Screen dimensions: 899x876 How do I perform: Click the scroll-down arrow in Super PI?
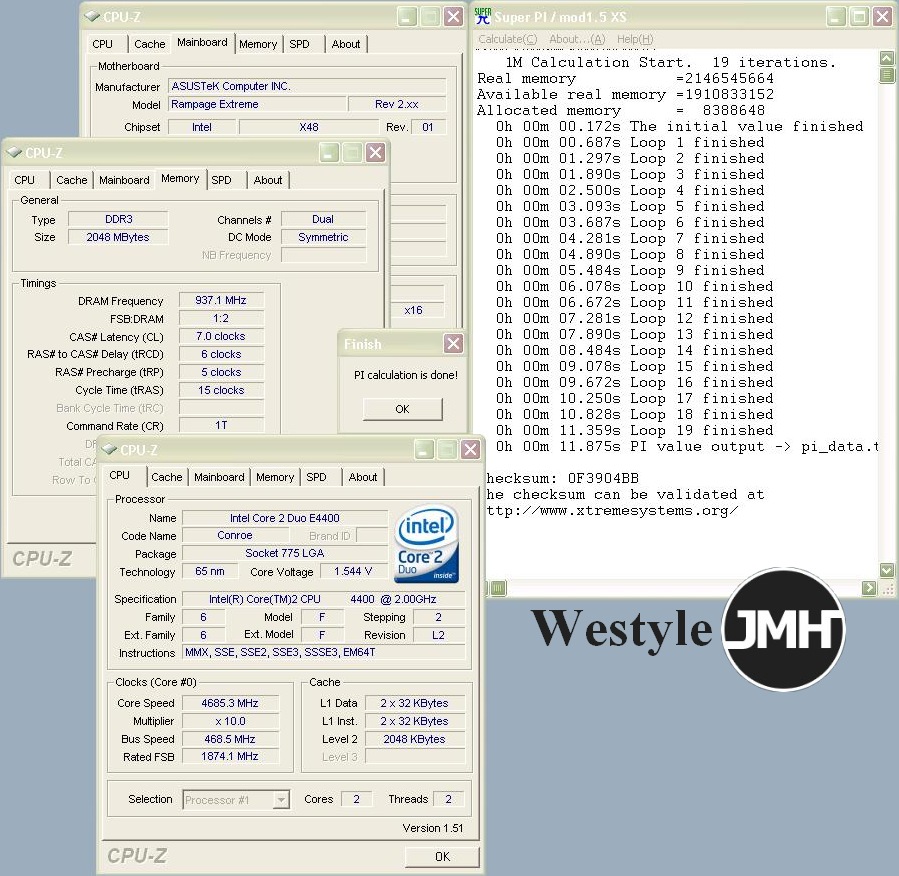coord(886,570)
